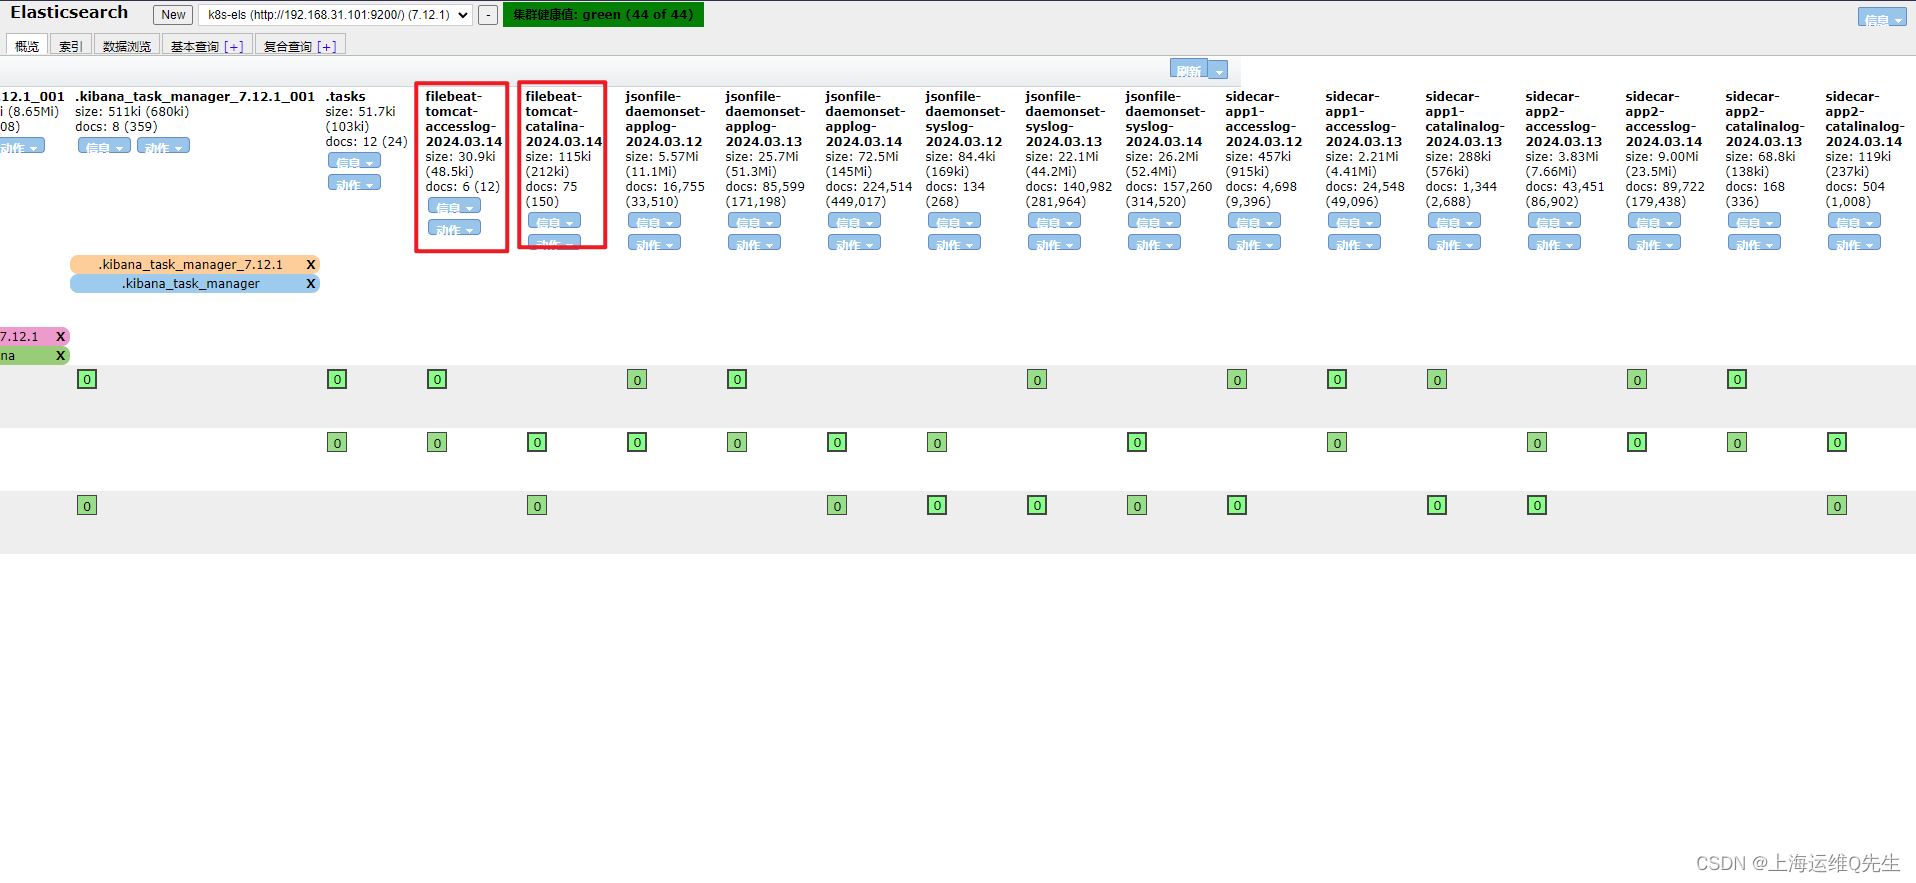Click sidecar-app2-catalinalog-2024.03.14 shard 0 in bottom row

(x=1837, y=505)
